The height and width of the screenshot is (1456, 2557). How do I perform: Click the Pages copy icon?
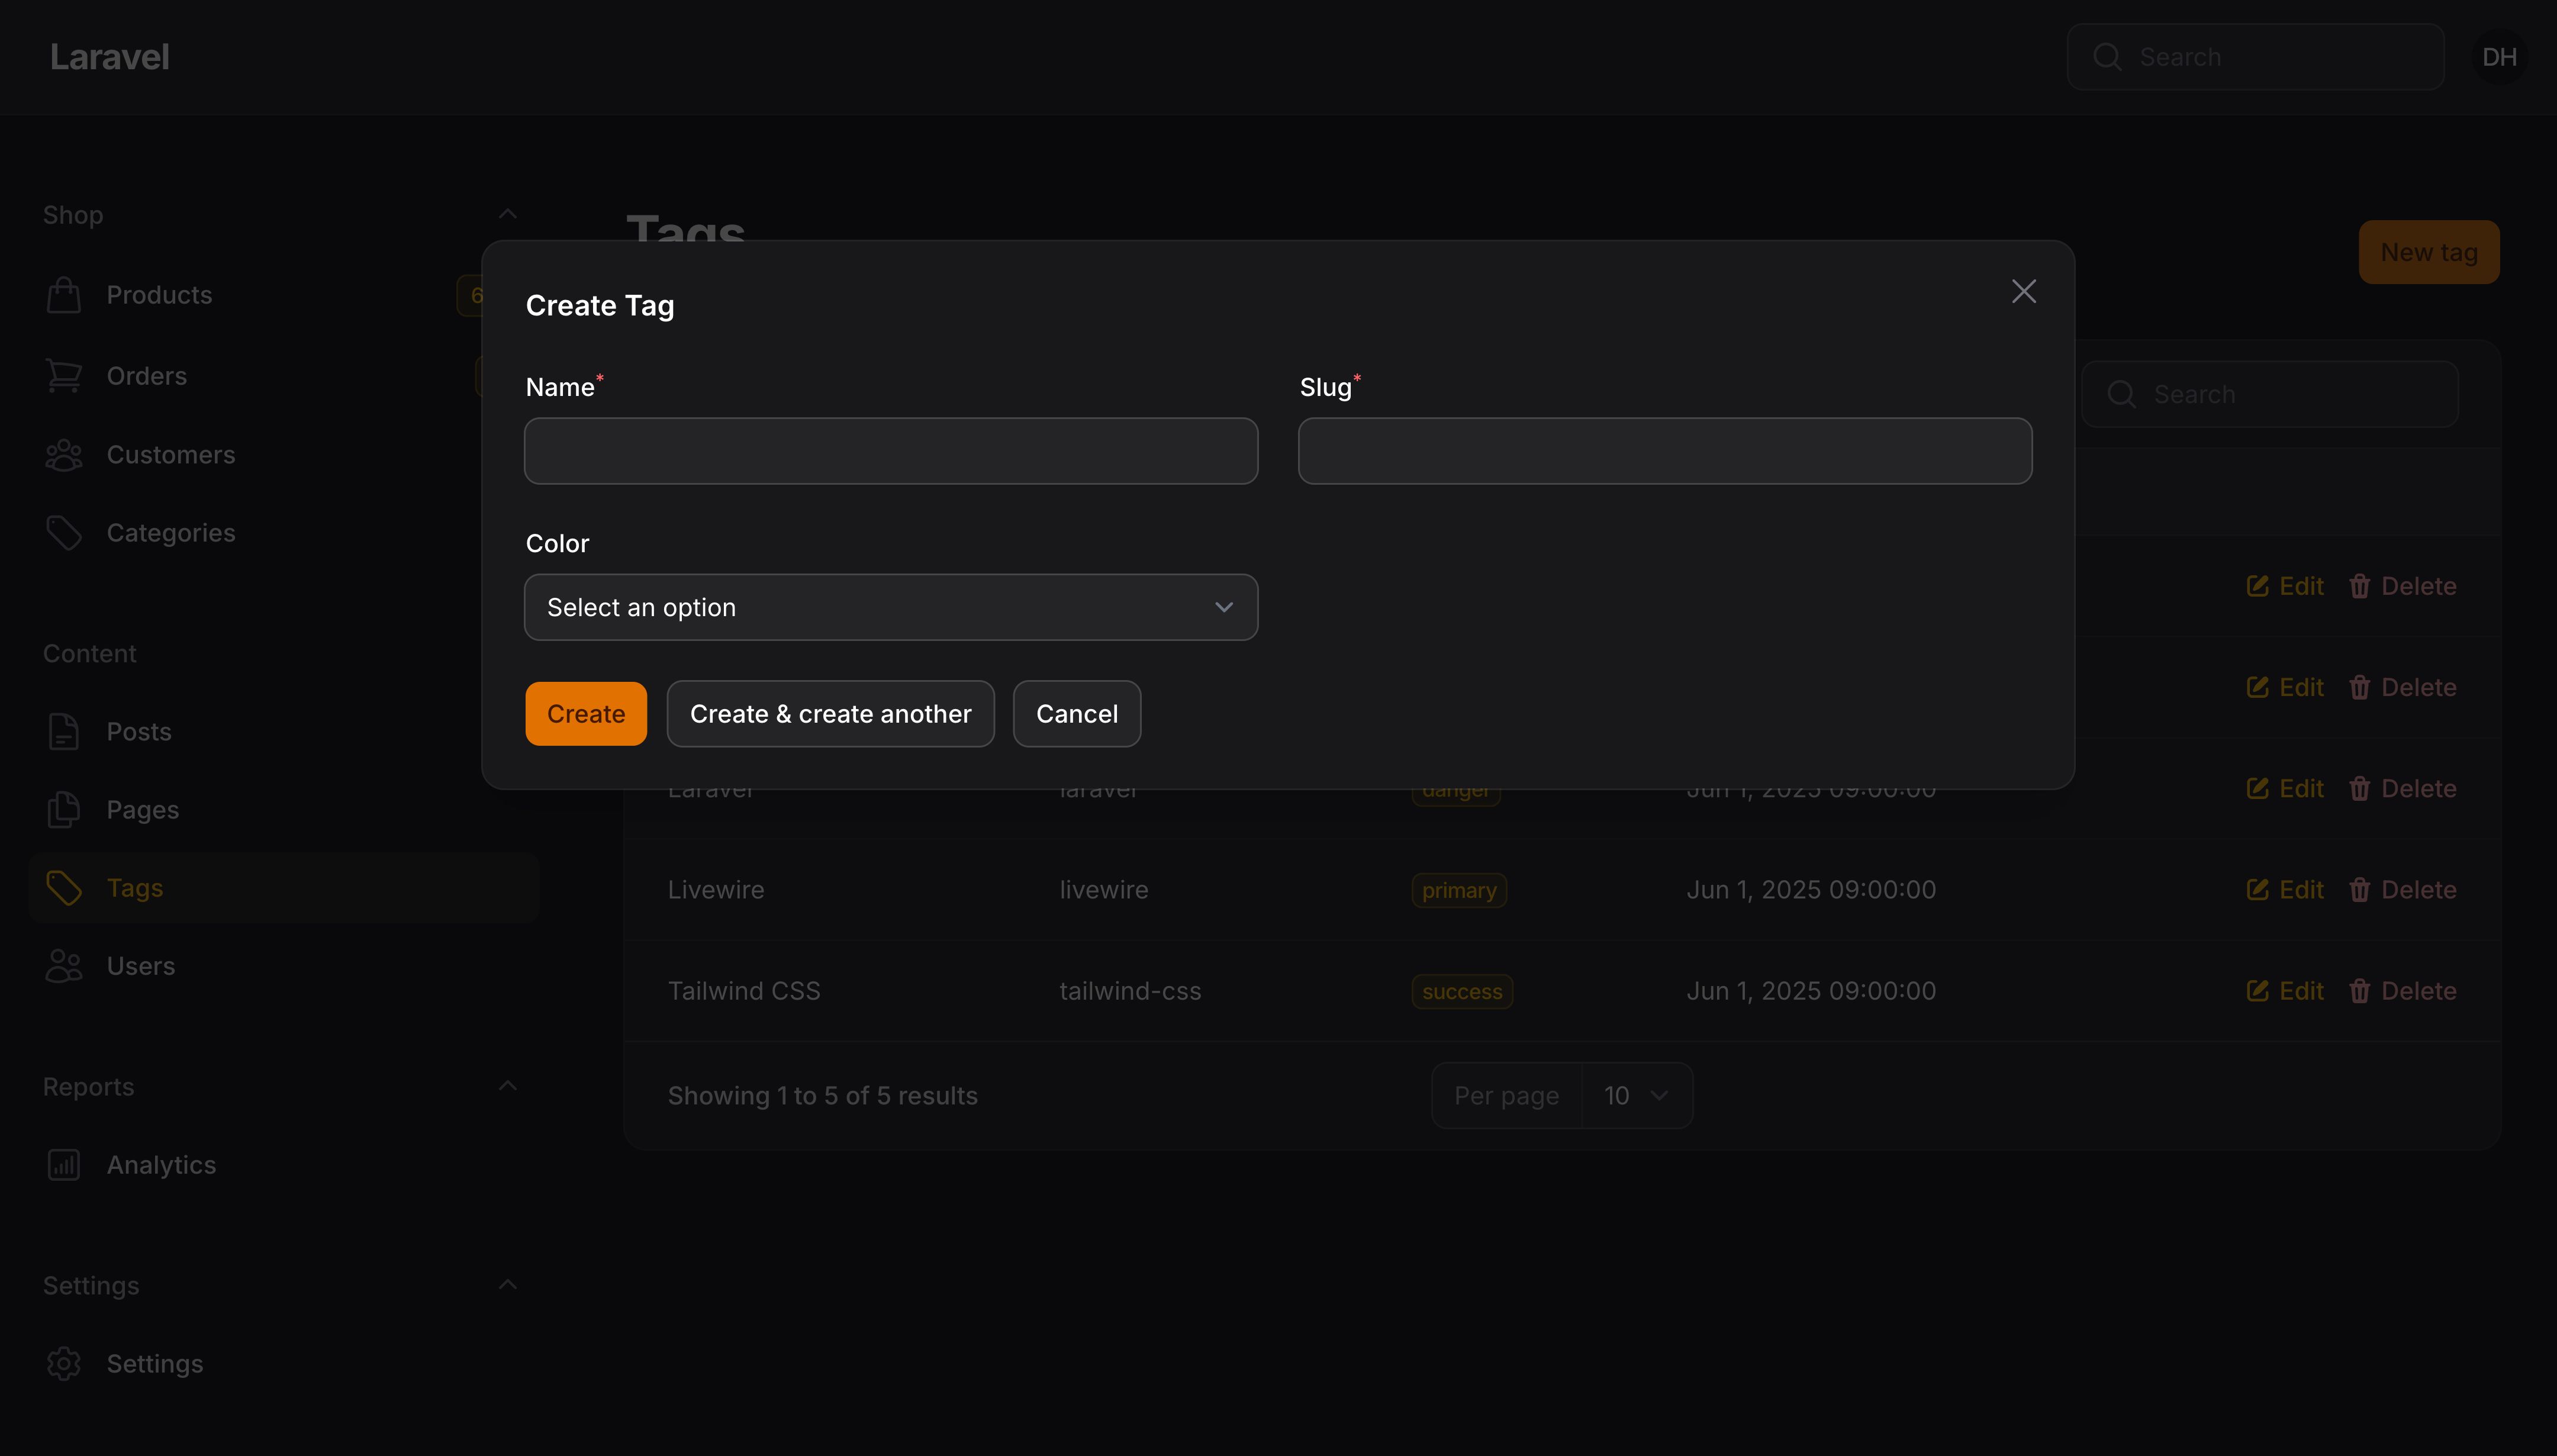[x=64, y=810]
